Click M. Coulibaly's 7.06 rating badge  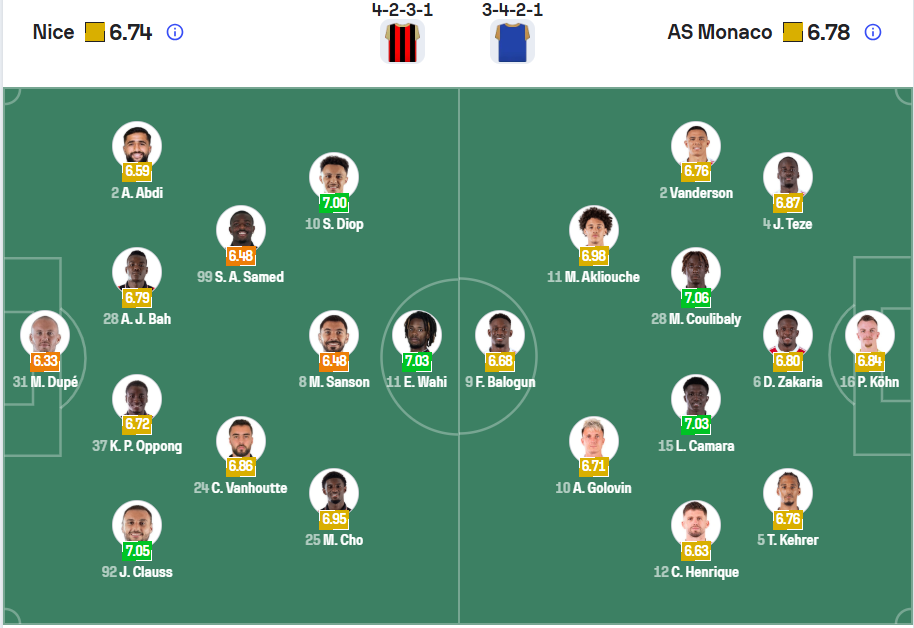696,298
